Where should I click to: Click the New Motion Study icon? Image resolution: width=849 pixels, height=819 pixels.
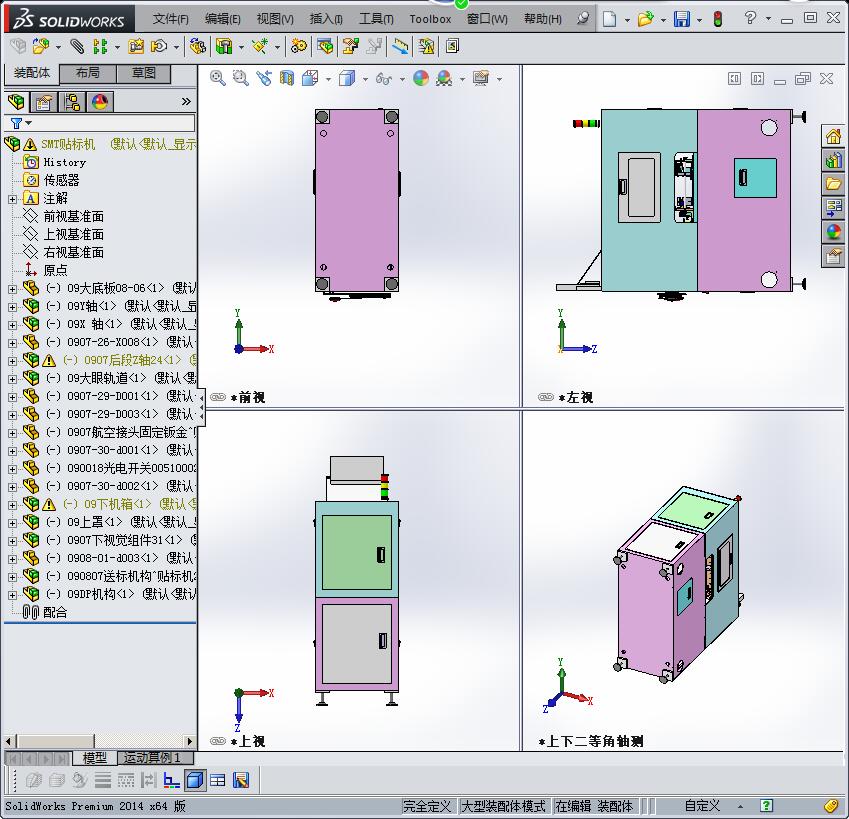tap(298, 47)
